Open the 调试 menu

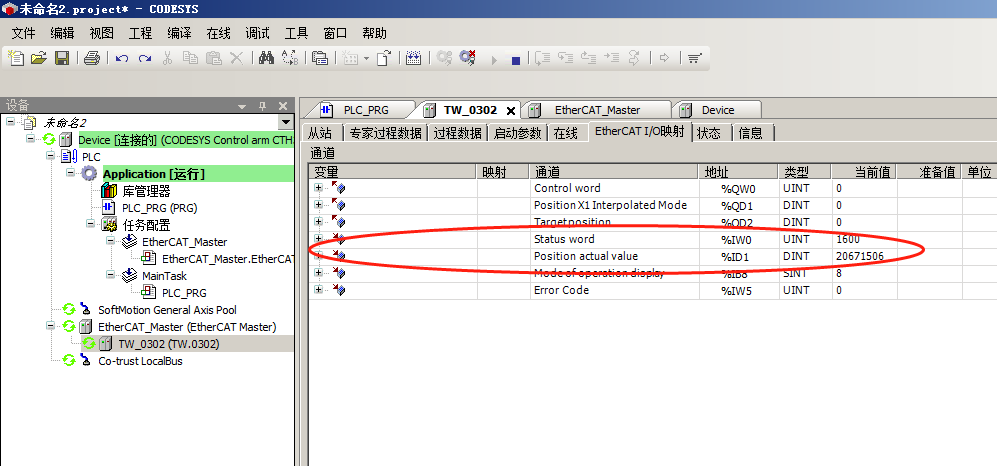click(258, 33)
